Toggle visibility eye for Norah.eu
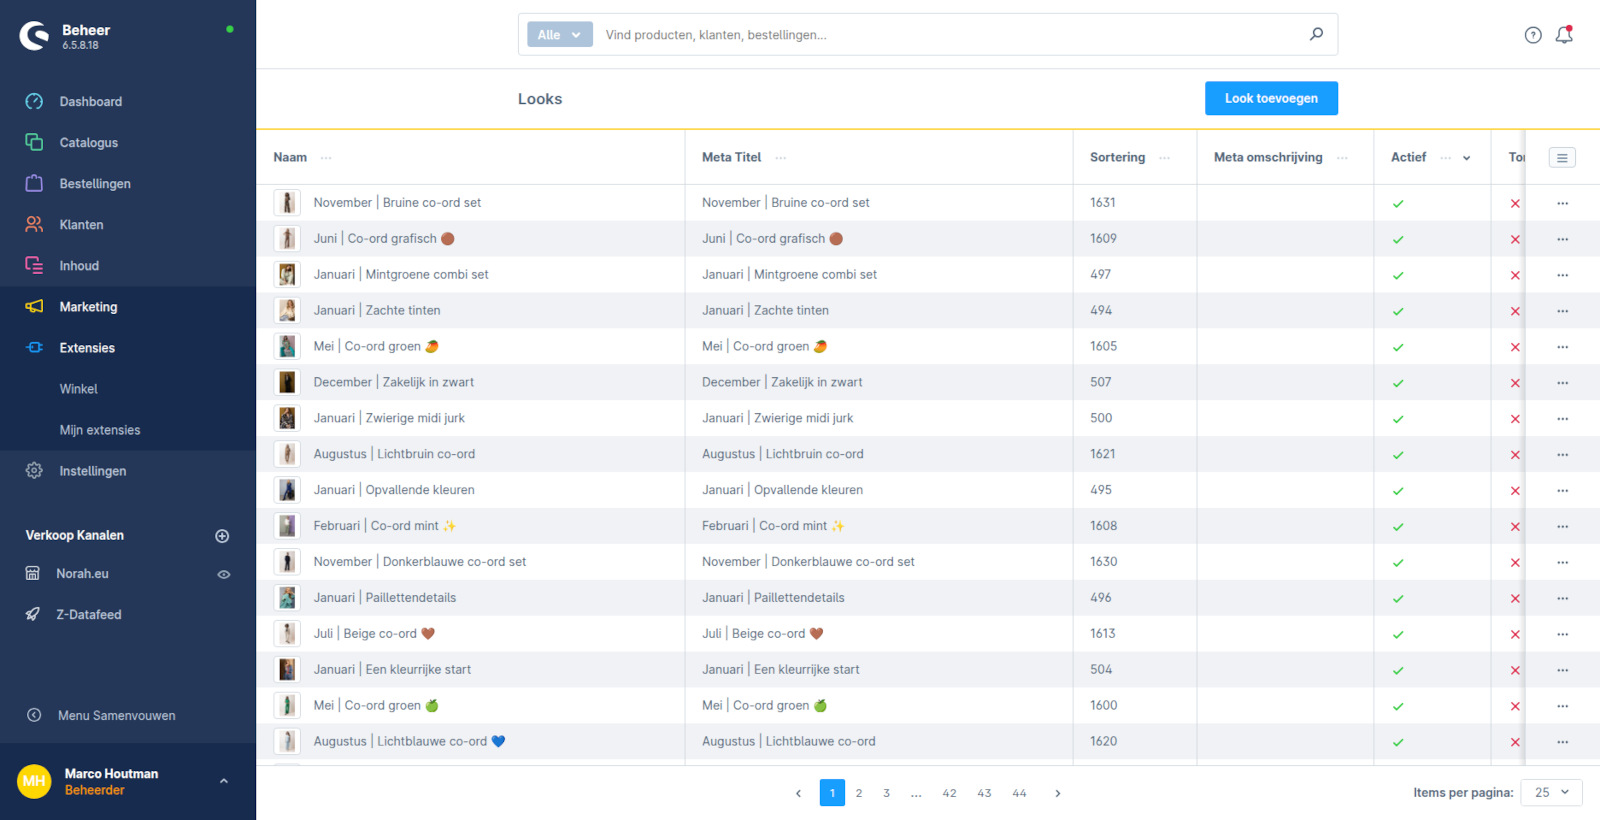 [224, 574]
